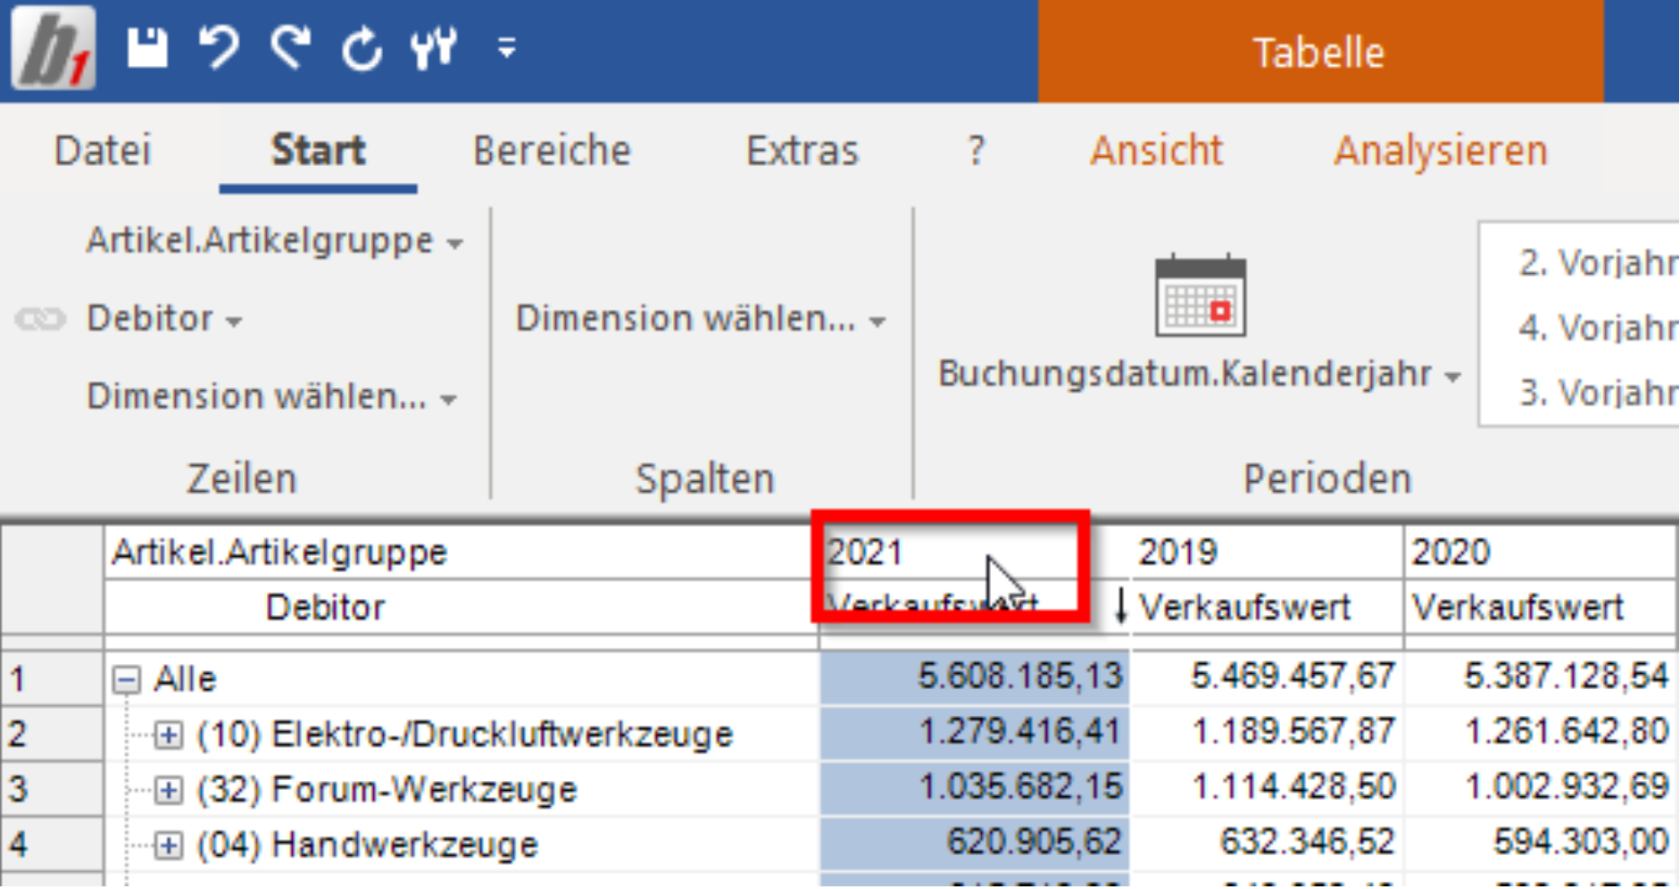The width and height of the screenshot is (1680, 889).
Task: Select the 2021 column header
Action: pyautogui.click(x=974, y=552)
